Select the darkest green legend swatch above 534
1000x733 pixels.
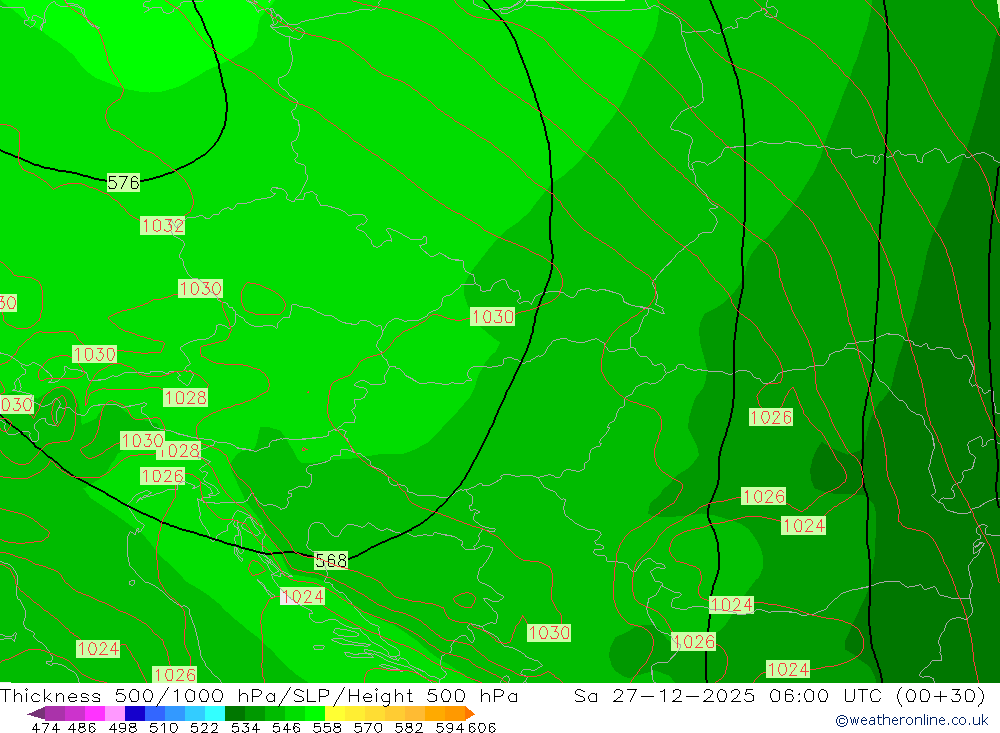pyautogui.click(x=235, y=713)
